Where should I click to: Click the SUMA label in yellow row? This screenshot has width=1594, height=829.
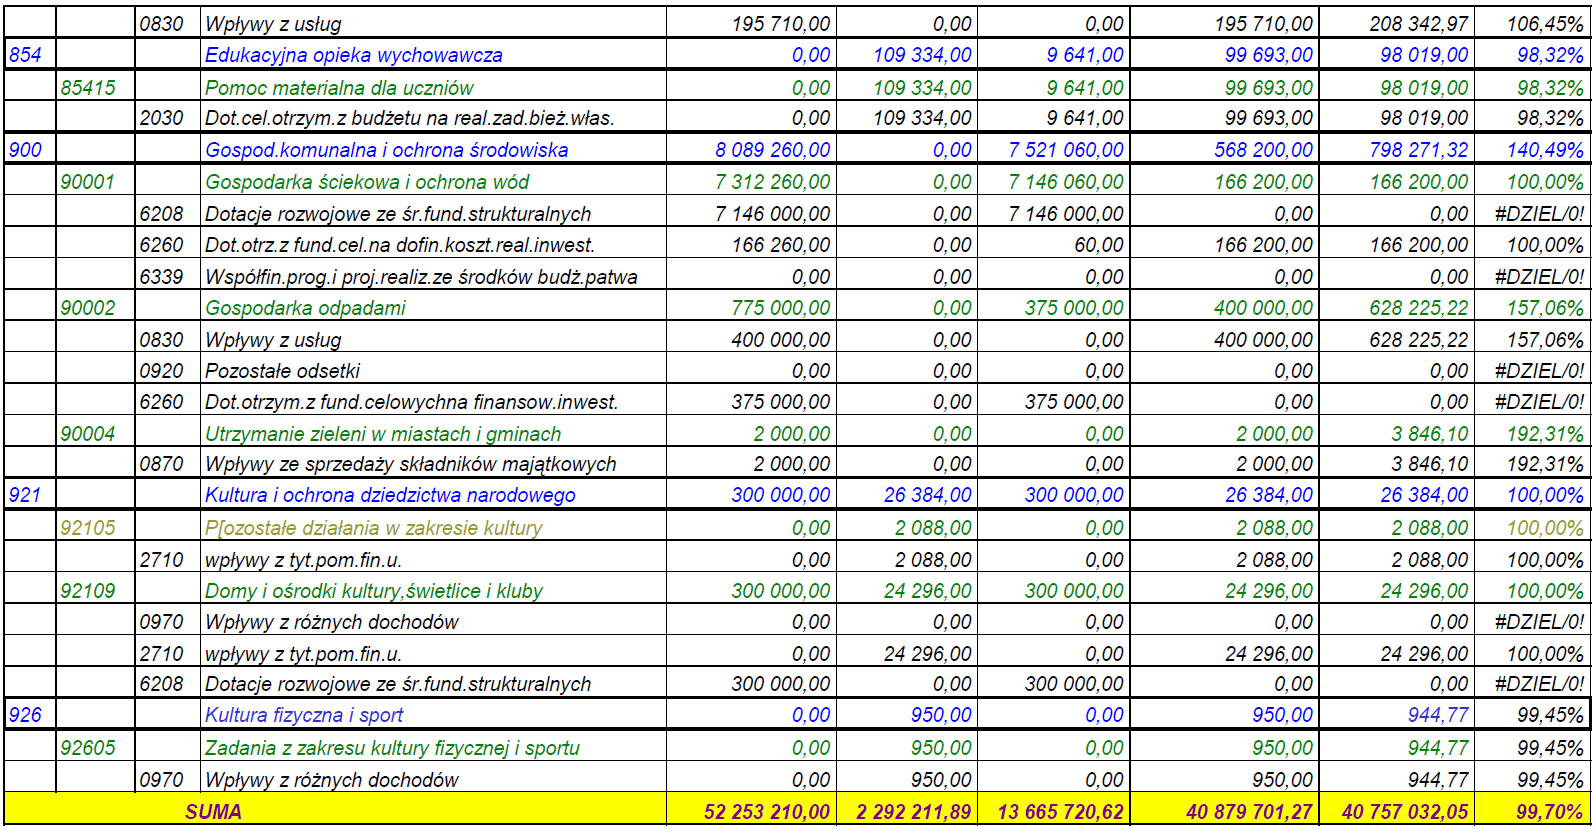click(x=214, y=811)
